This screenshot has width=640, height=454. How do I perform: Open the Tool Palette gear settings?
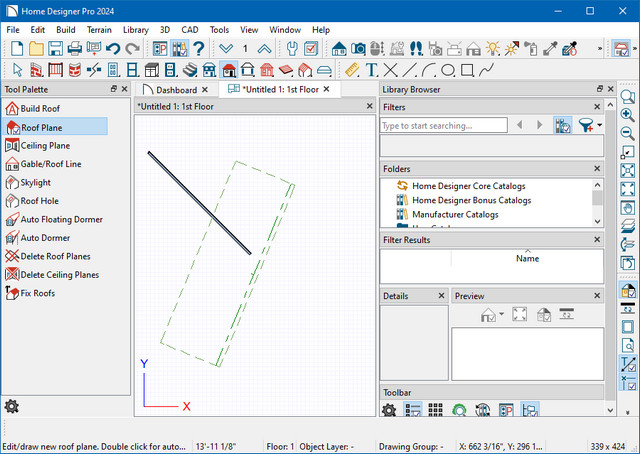pos(12,406)
